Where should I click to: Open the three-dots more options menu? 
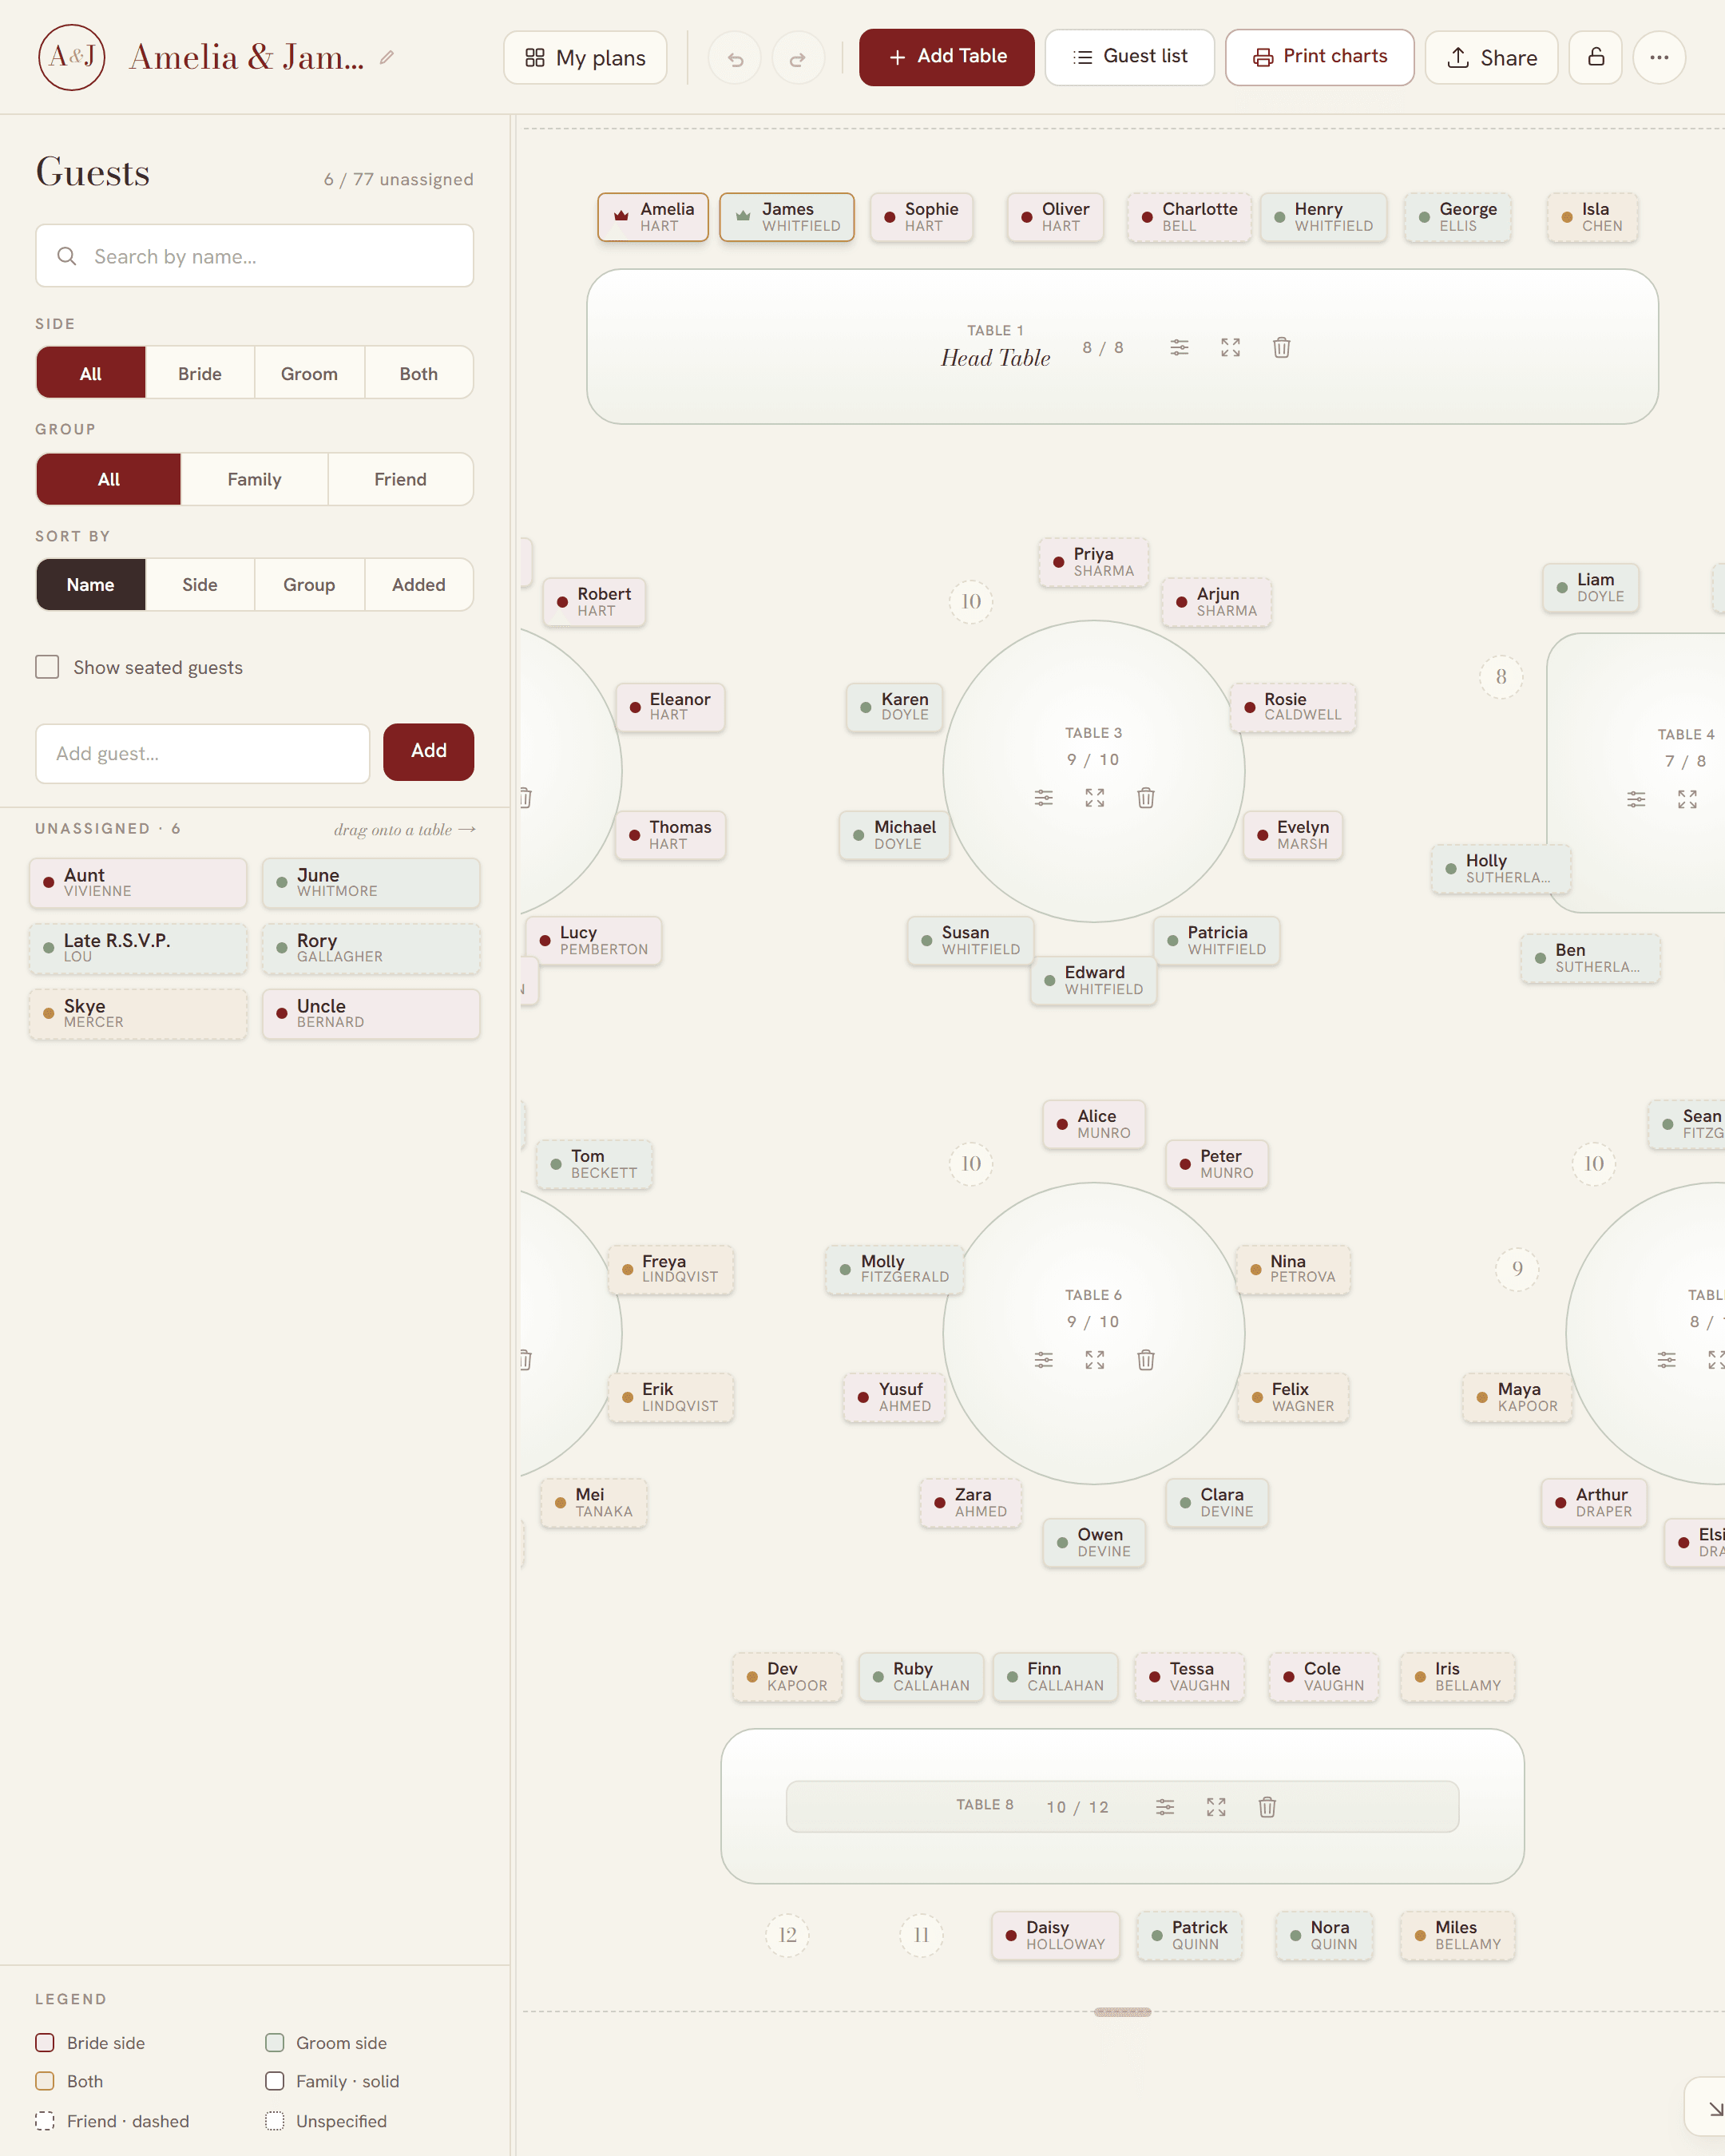[x=1659, y=57]
